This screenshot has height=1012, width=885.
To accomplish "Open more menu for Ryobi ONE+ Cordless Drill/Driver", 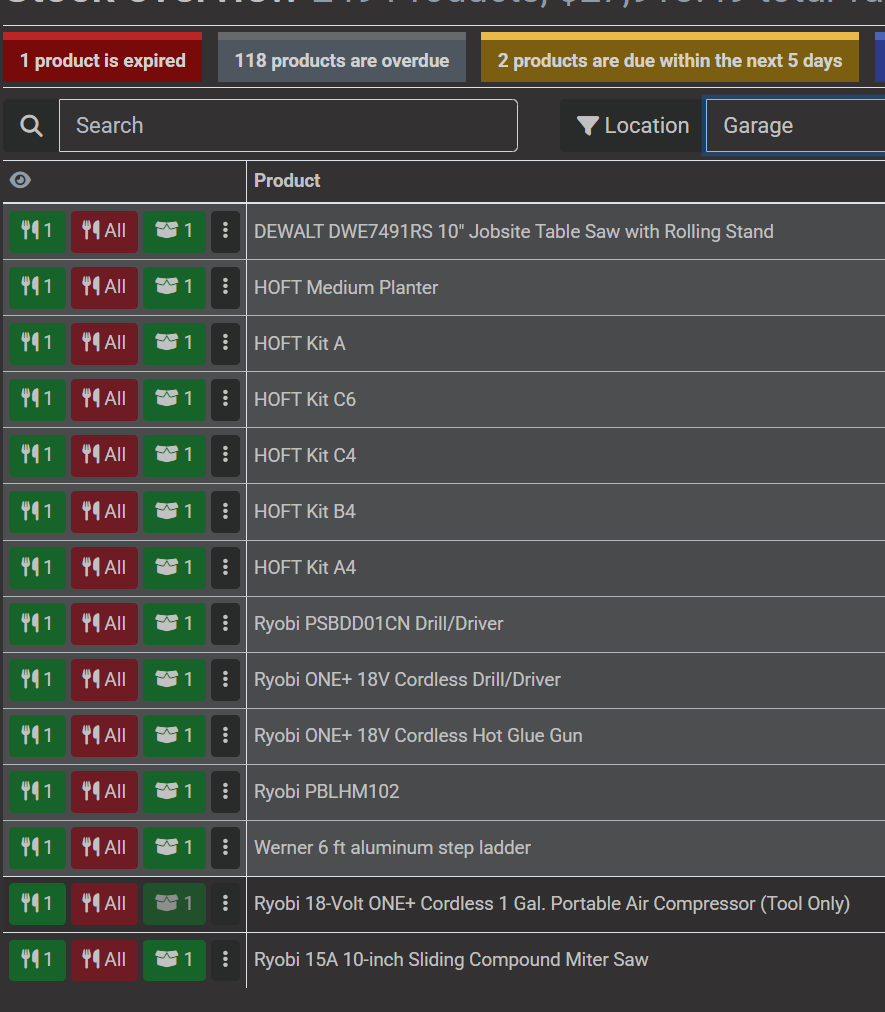I will click(225, 680).
